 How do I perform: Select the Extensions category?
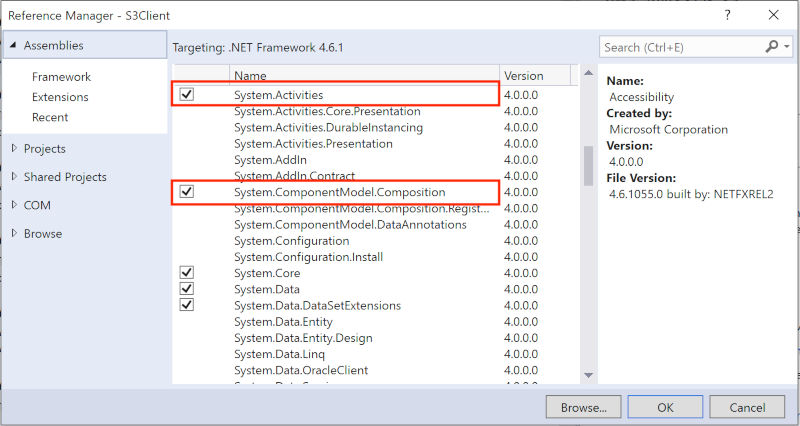(x=60, y=97)
